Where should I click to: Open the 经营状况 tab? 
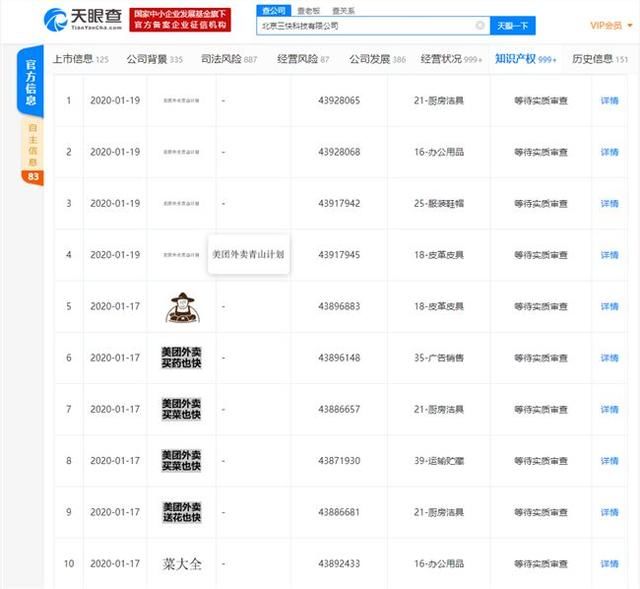point(446,60)
